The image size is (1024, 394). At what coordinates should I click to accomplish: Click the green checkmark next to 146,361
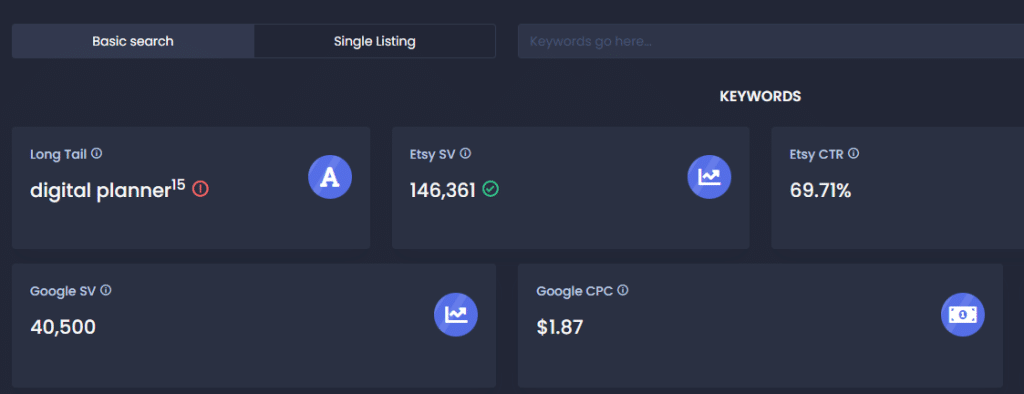pos(490,189)
